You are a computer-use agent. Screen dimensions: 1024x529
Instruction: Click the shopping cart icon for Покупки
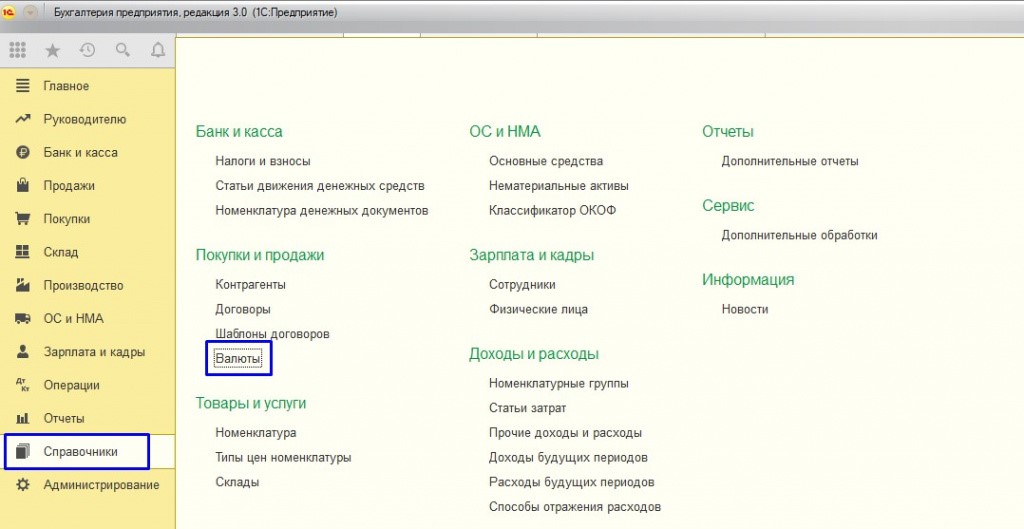23,219
